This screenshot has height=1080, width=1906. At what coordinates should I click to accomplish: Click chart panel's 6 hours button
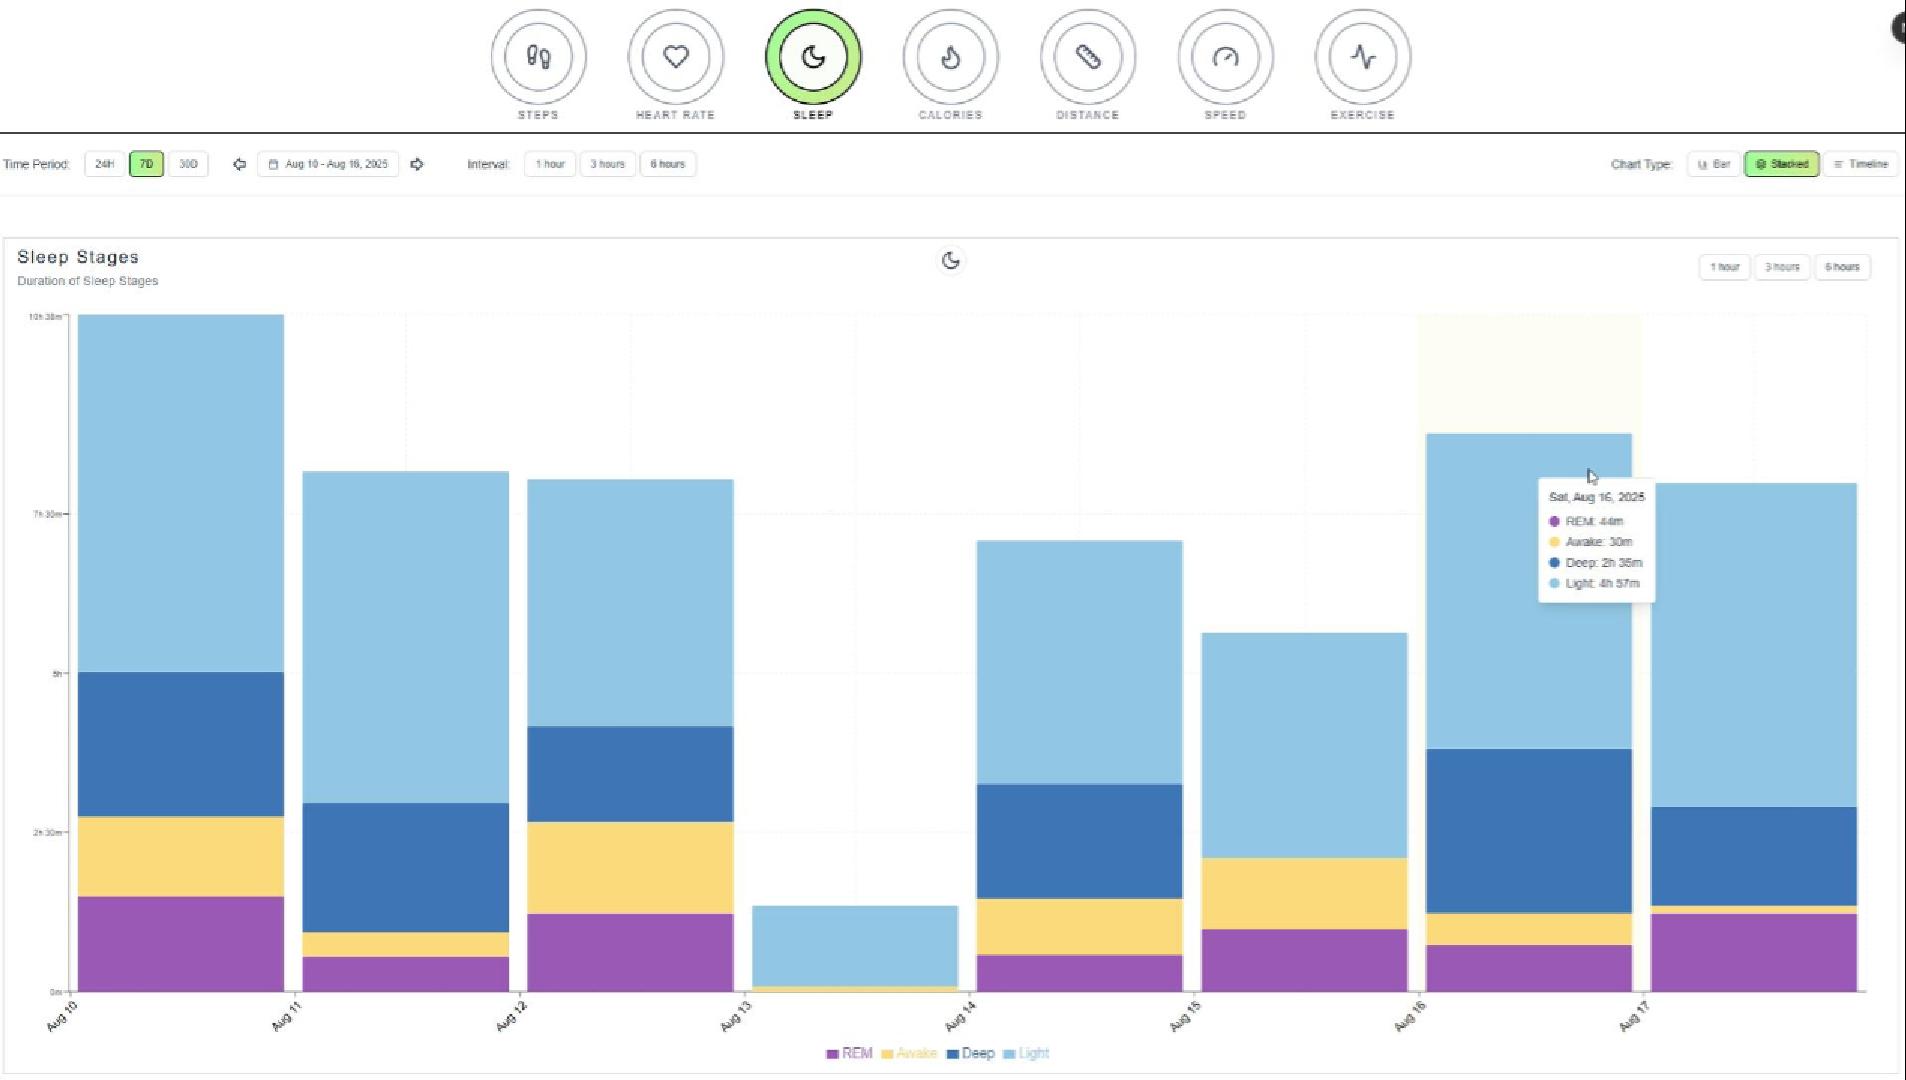[x=1841, y=267]
